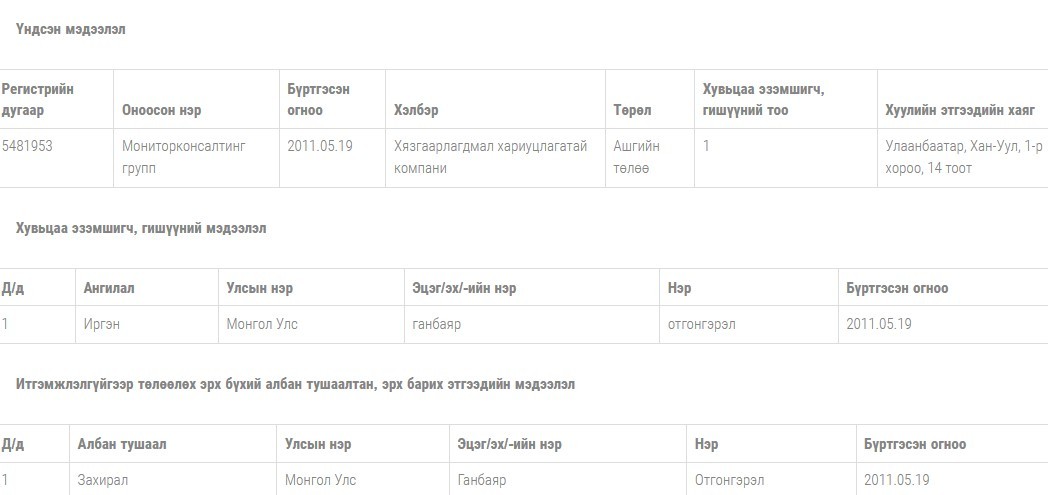The image size is (1048, 495).
Task: Click the Ангилал column header
Action: (109, 288)
